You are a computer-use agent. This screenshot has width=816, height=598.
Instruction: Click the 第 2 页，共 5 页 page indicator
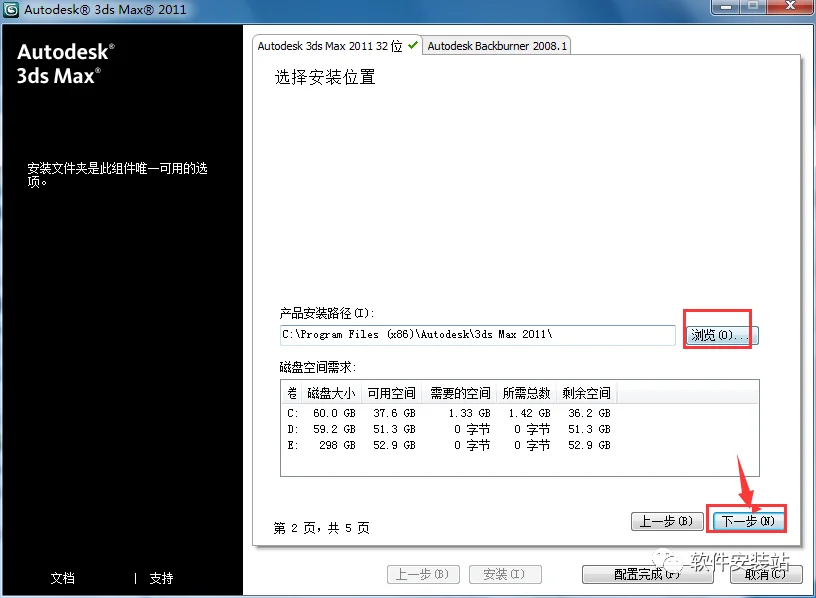click(x=322, y=528)
